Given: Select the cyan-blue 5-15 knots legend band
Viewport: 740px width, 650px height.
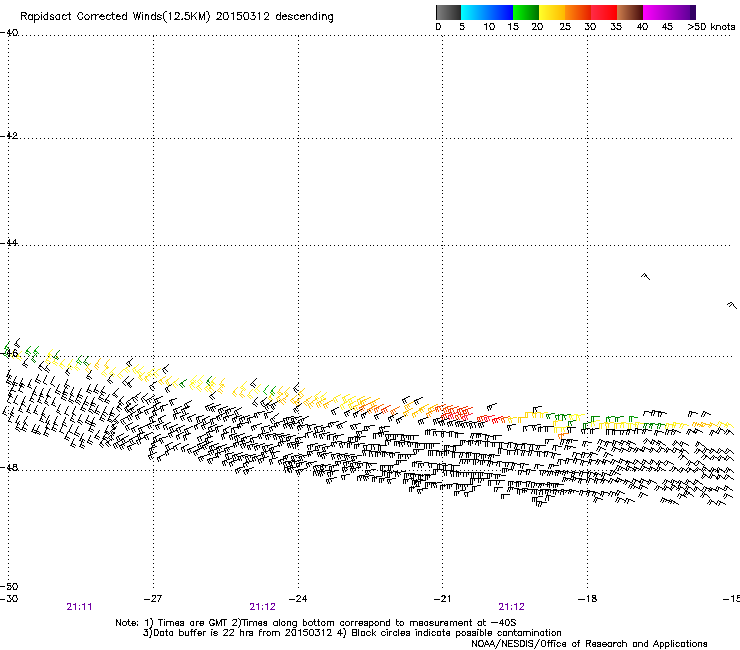Looking at the screenshot, I should 487,12.
